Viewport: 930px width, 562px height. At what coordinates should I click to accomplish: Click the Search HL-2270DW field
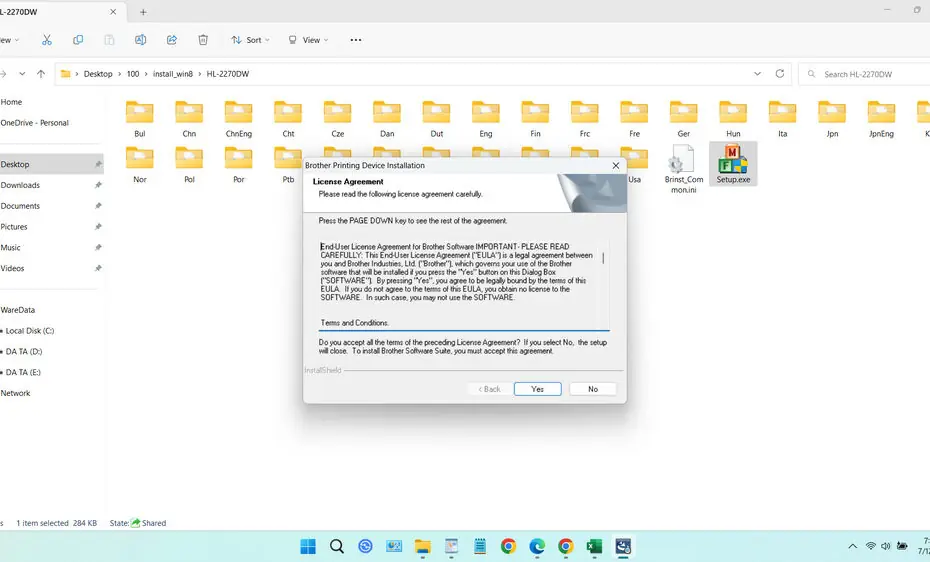coord(865,74)
